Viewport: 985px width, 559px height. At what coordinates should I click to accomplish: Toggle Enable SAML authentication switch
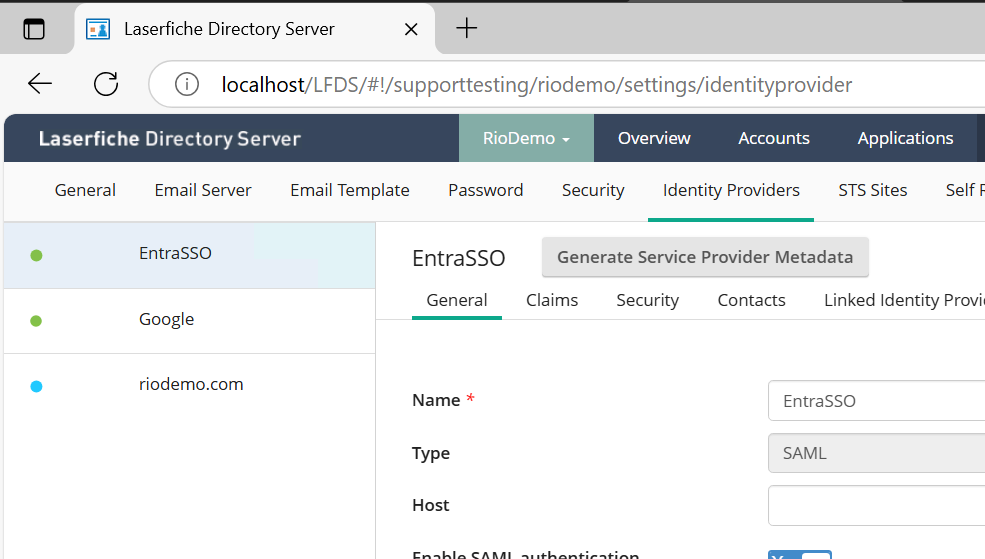[x=800, y=555]
